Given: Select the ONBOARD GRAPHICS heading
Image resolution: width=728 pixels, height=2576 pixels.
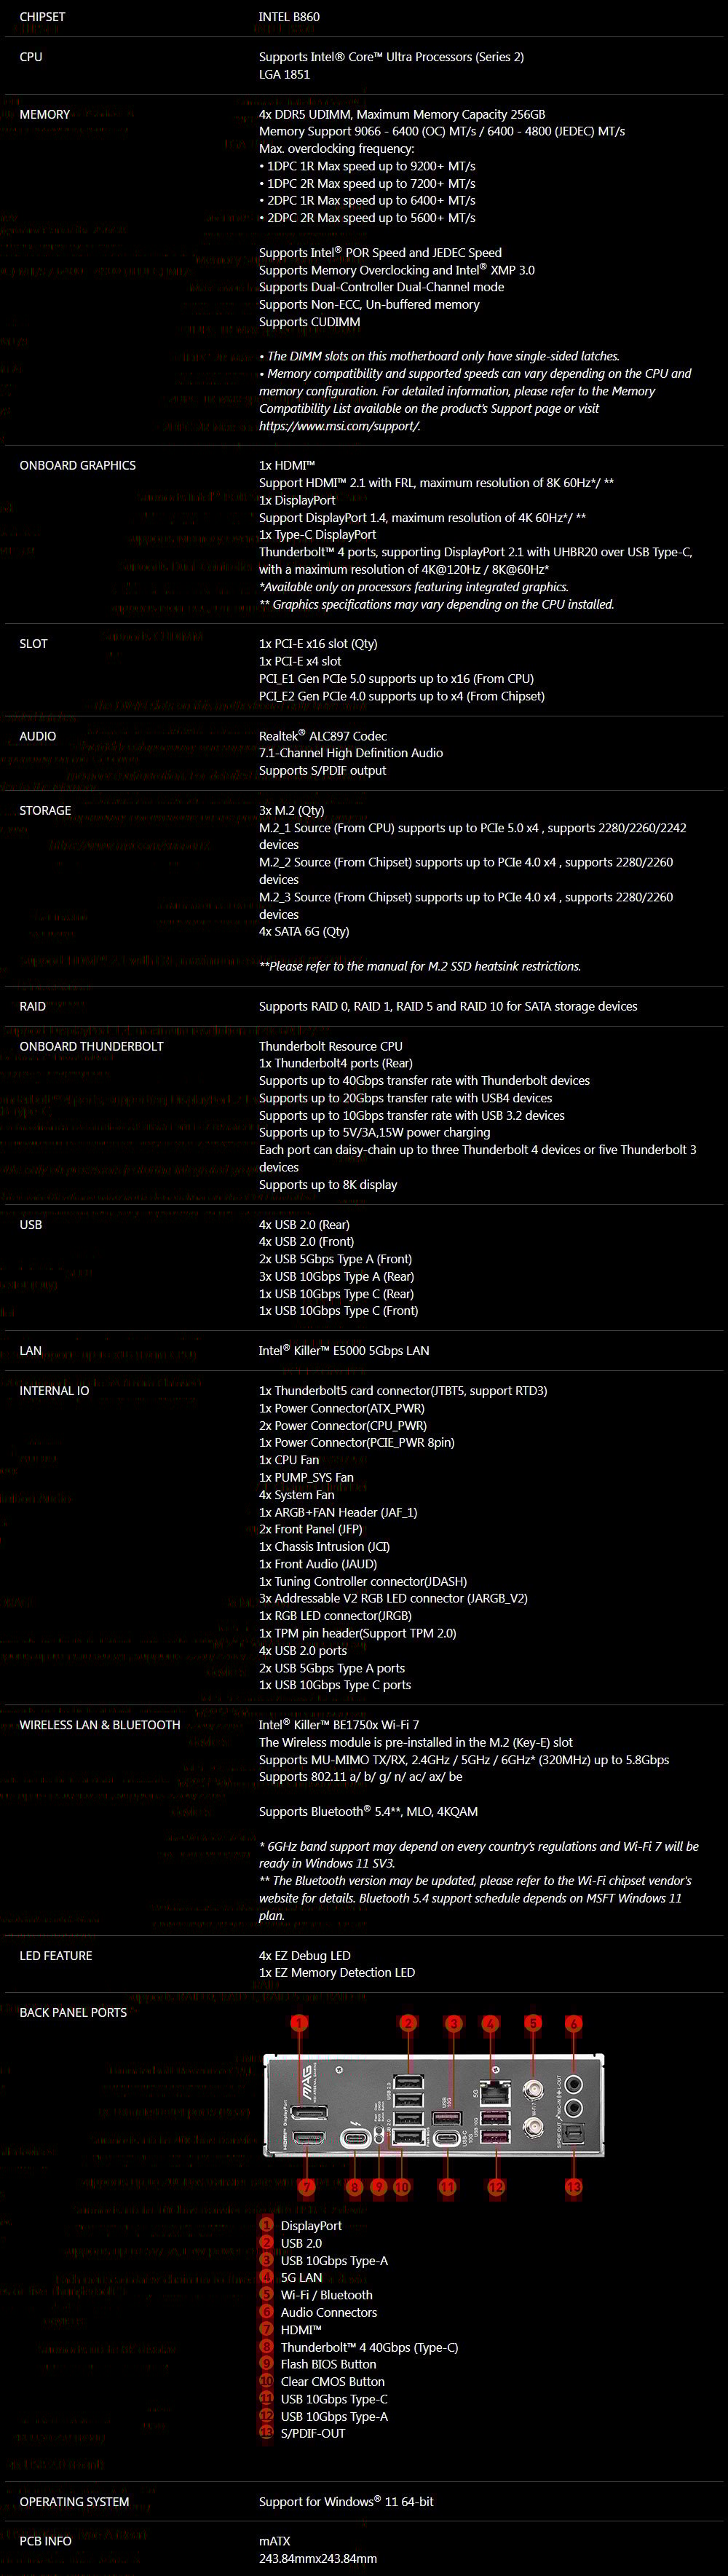Looking at the screenshot, I should coord(77,466).
